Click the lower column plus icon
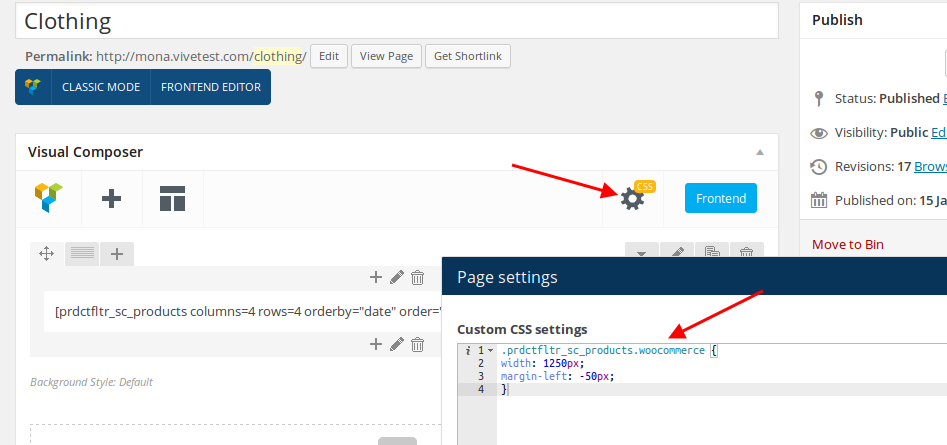 click(x=376, y=344)
